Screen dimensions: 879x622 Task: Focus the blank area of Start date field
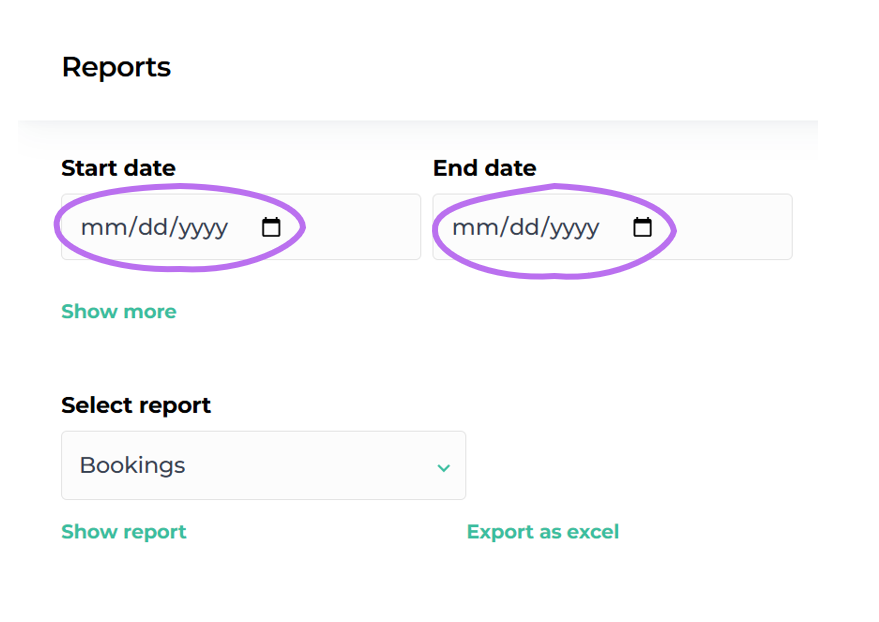click(360, 228)
